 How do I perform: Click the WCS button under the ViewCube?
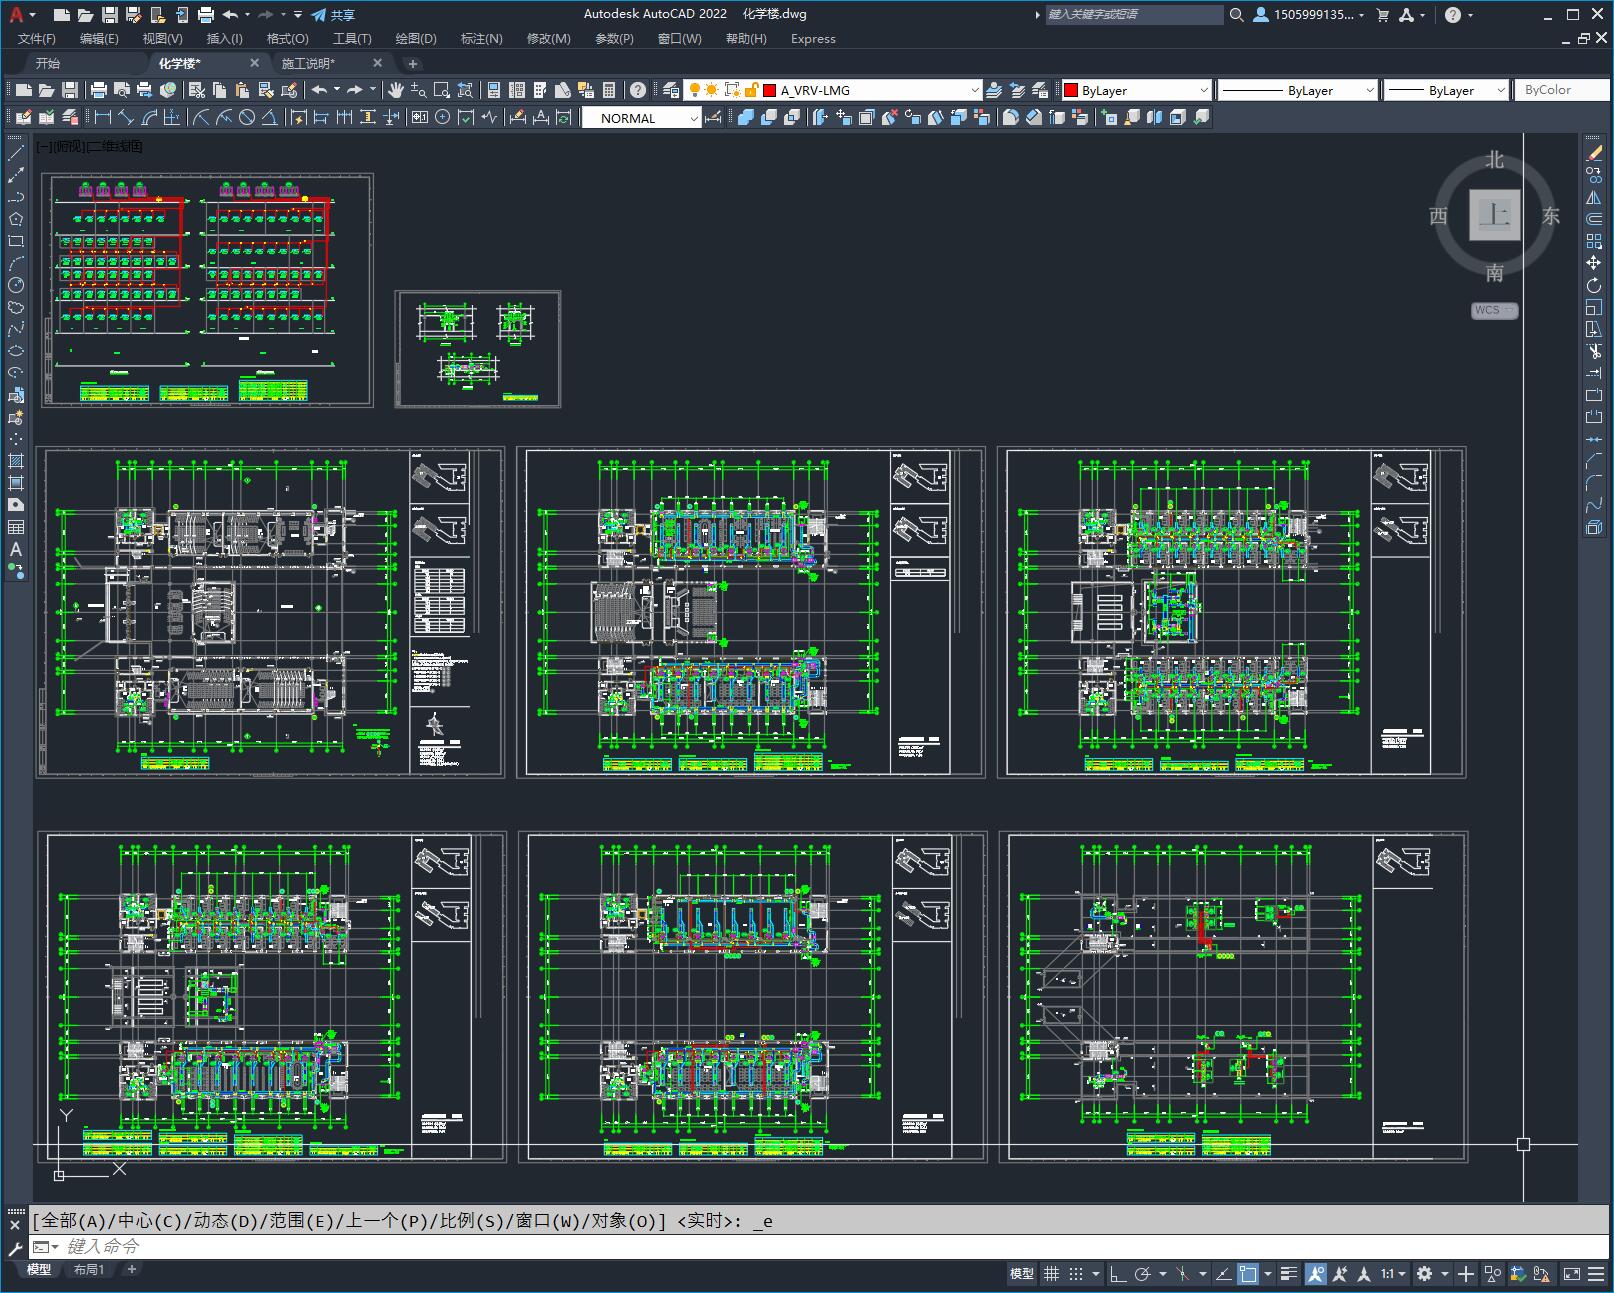click(x=1494, y=310)
